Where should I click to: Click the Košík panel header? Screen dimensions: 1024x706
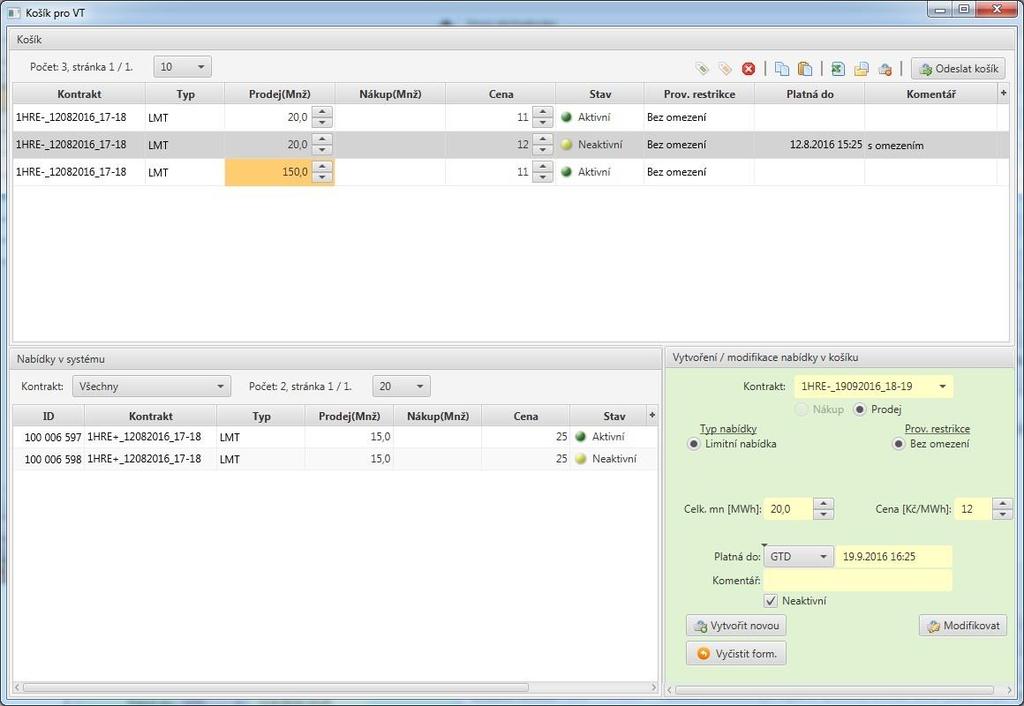(511, 39)
